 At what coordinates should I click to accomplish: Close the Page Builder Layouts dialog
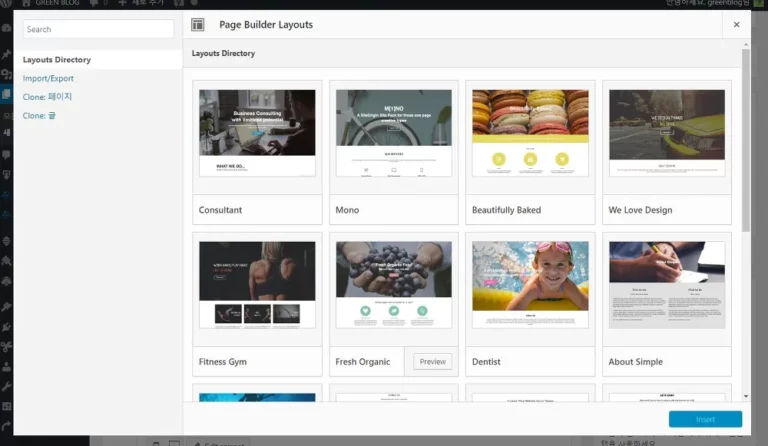736,24
